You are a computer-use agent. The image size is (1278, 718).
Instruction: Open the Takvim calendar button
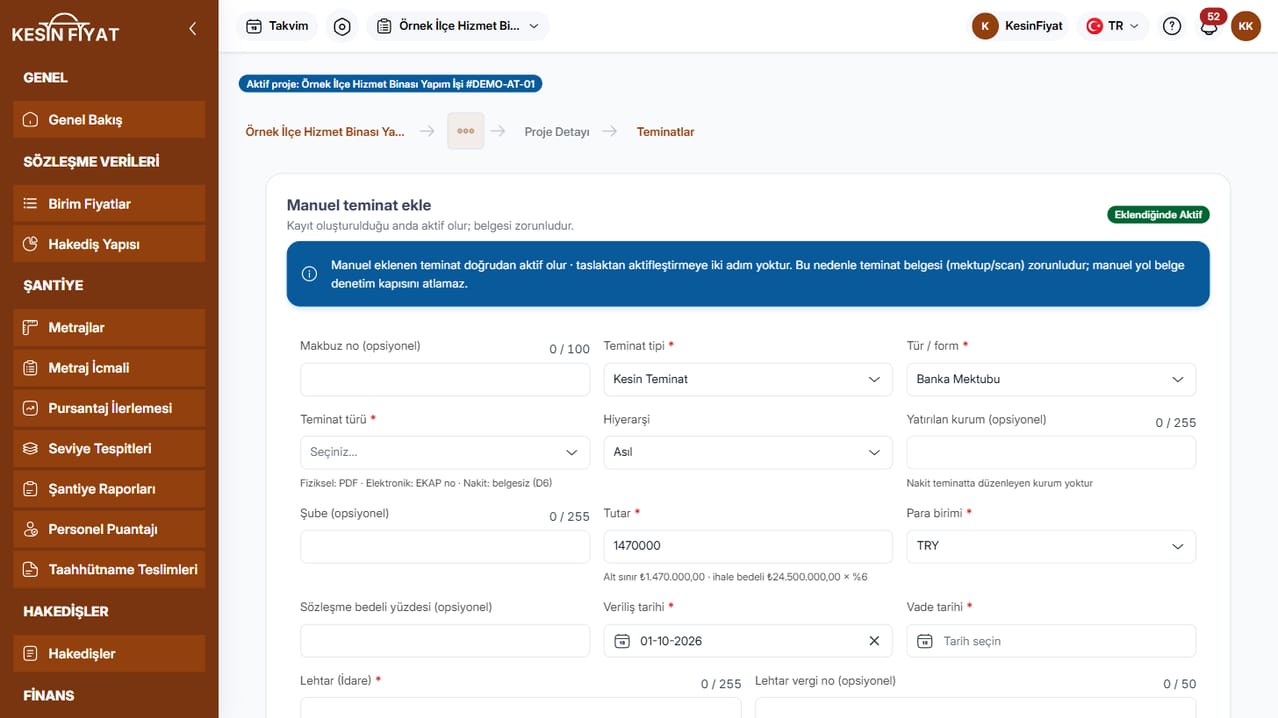[x=277, y=26]
